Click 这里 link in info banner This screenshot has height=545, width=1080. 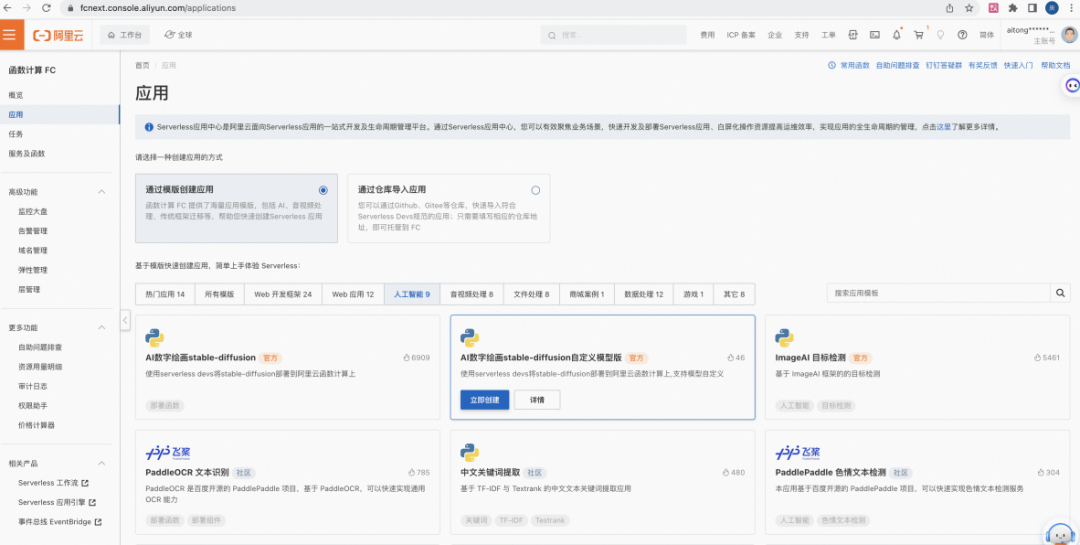[944, 127]
